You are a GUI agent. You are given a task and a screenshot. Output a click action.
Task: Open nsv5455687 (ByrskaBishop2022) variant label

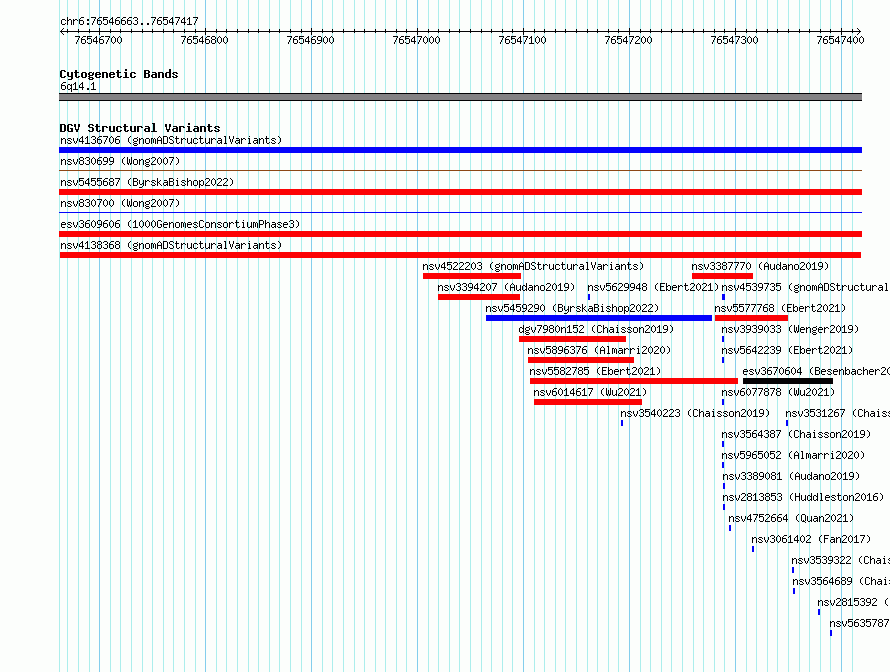tap(147, 182)
